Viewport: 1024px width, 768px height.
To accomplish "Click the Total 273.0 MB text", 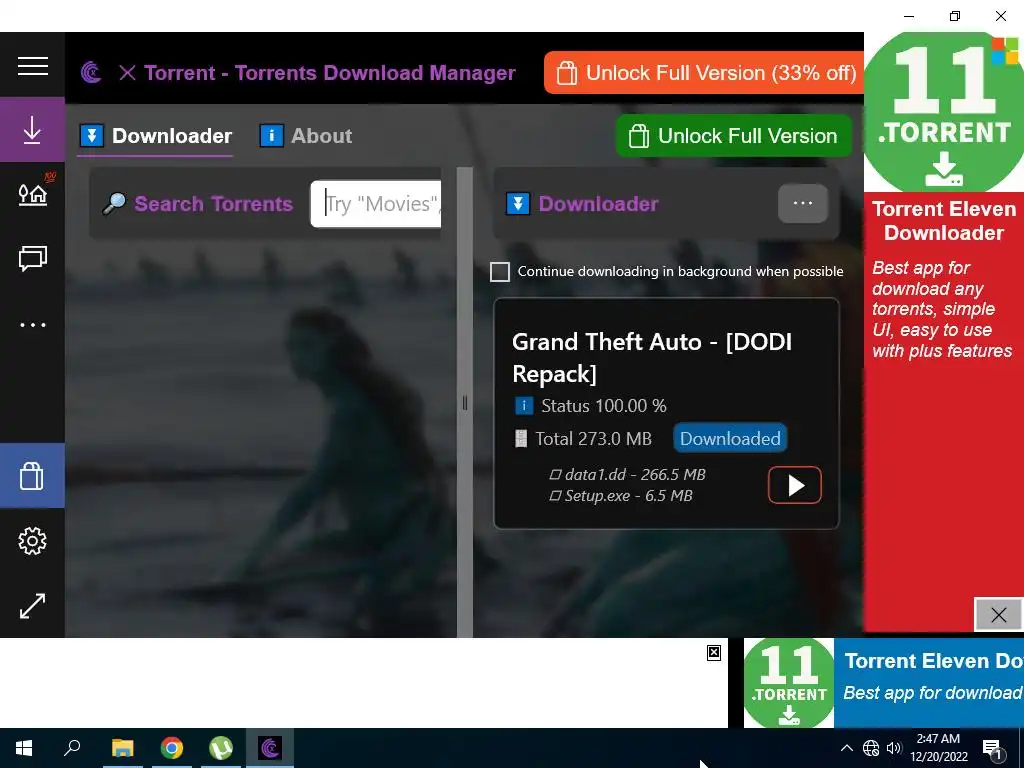I will [593, 438].
